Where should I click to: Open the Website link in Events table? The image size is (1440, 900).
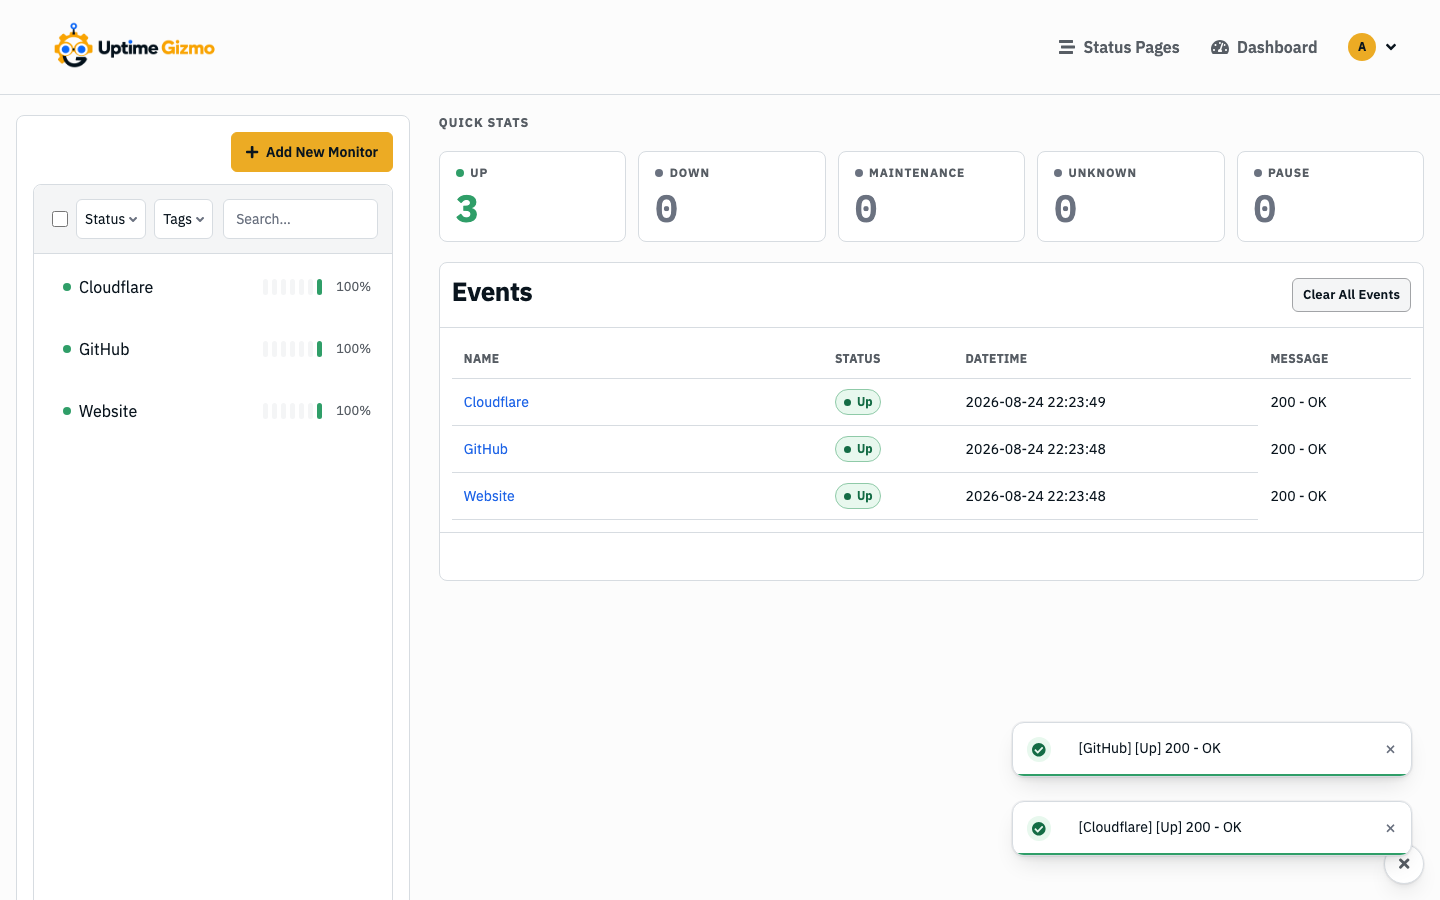click(x=489, y=496)
